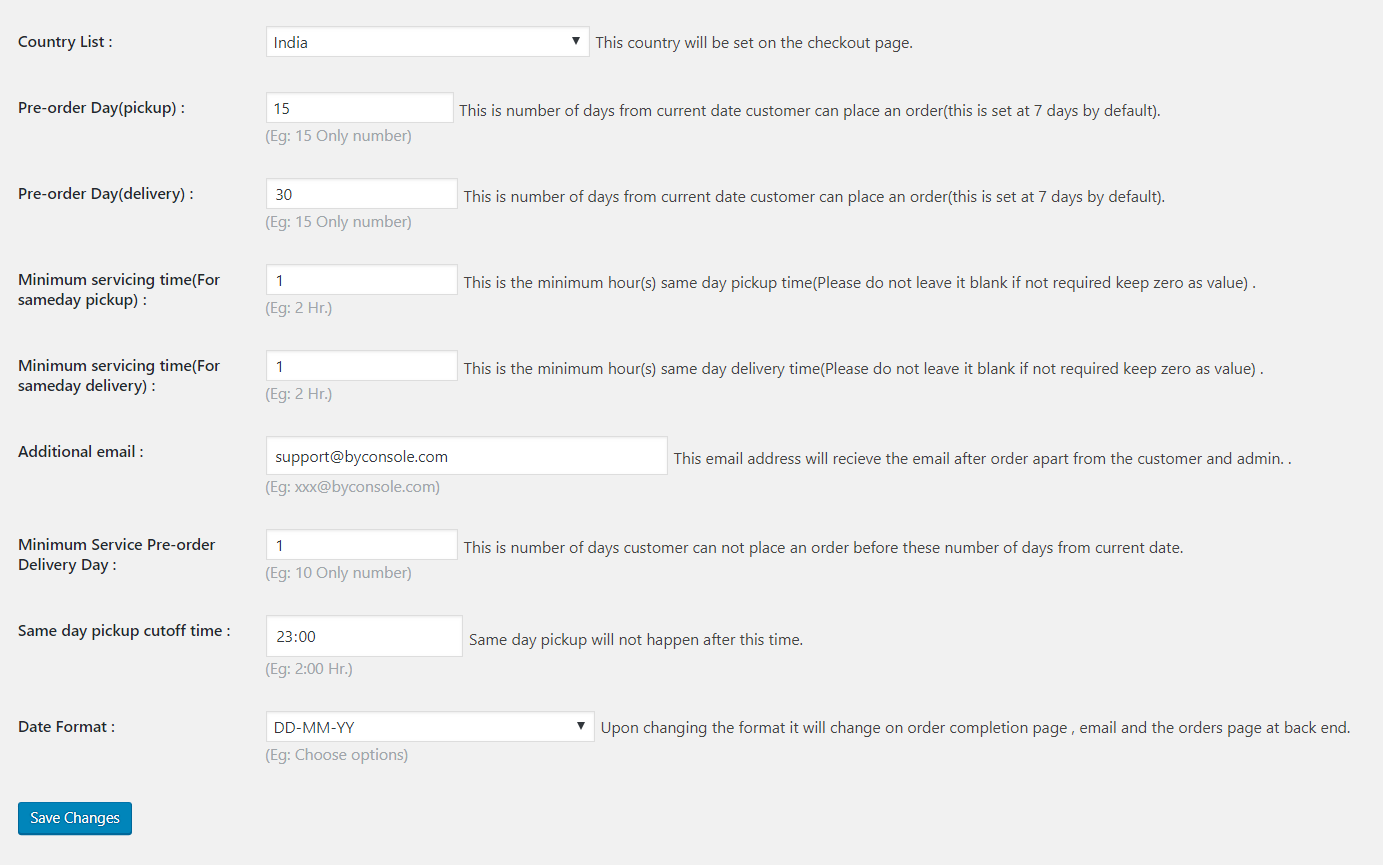This screenshot has width=1383, height=865.
Task: Click the "Additional email :" label
Action: tap(81, 452)
